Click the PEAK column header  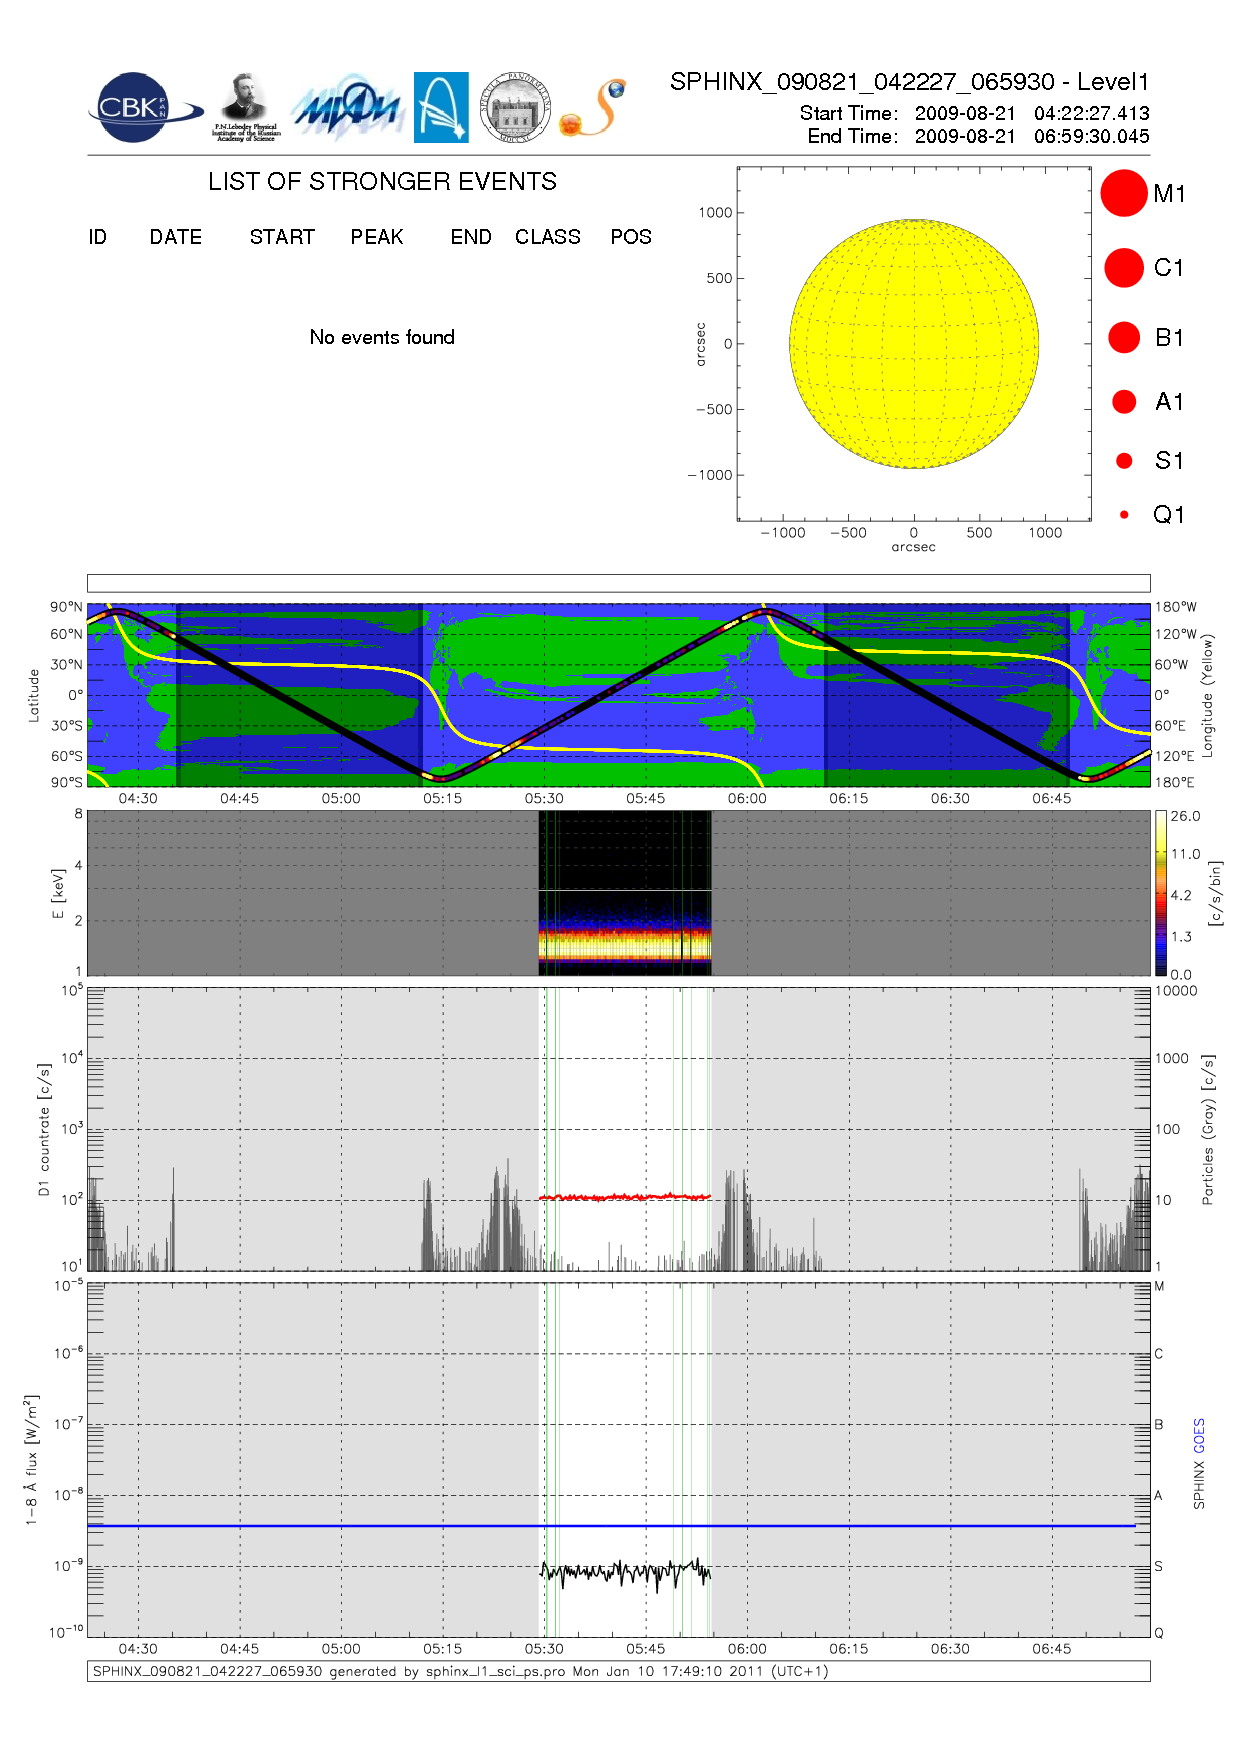coord(376,237)
